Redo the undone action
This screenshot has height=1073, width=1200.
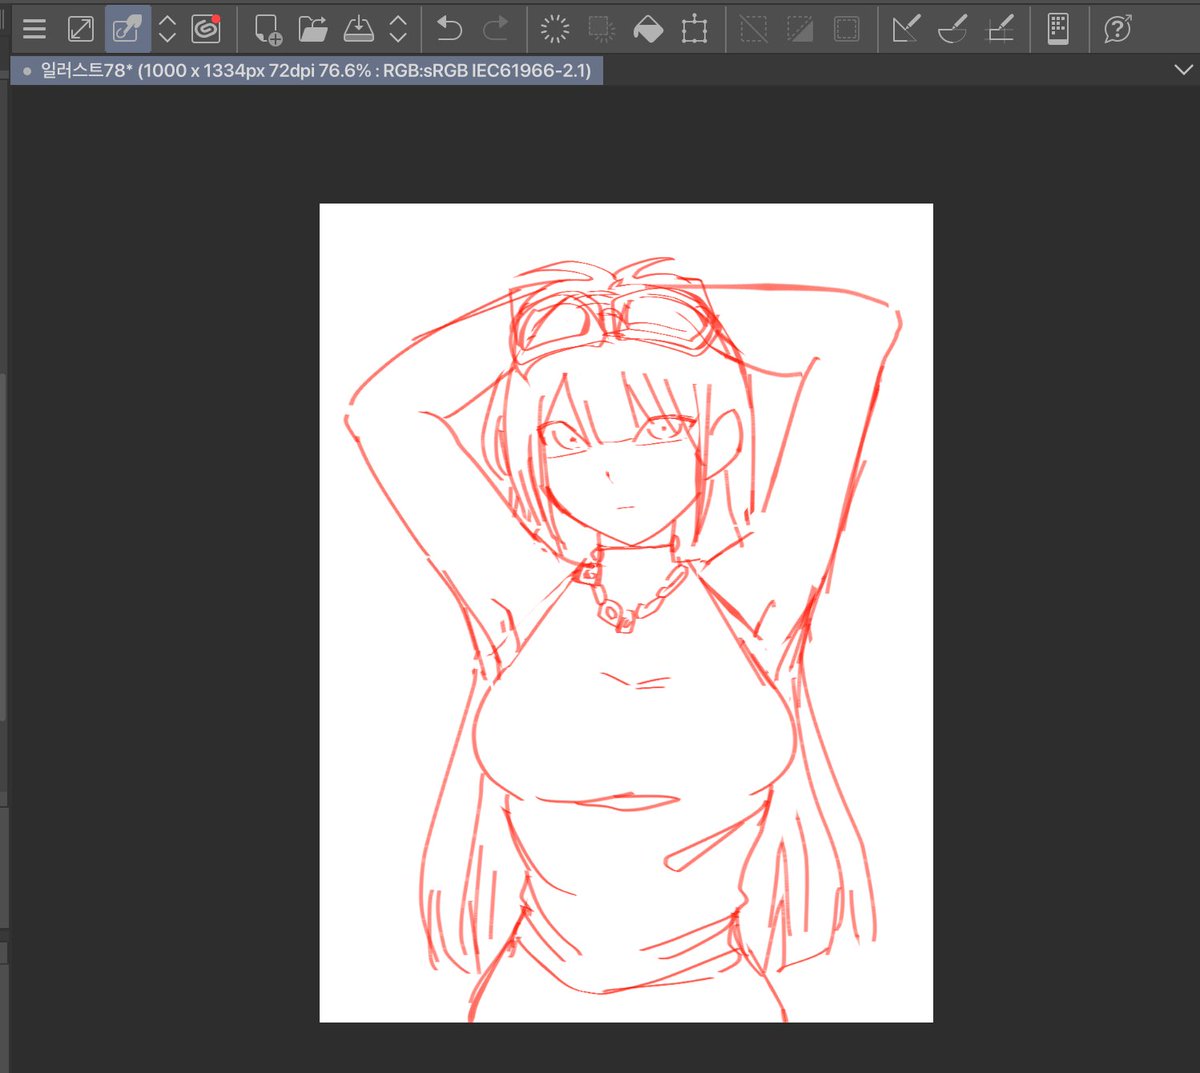point(496,29)
